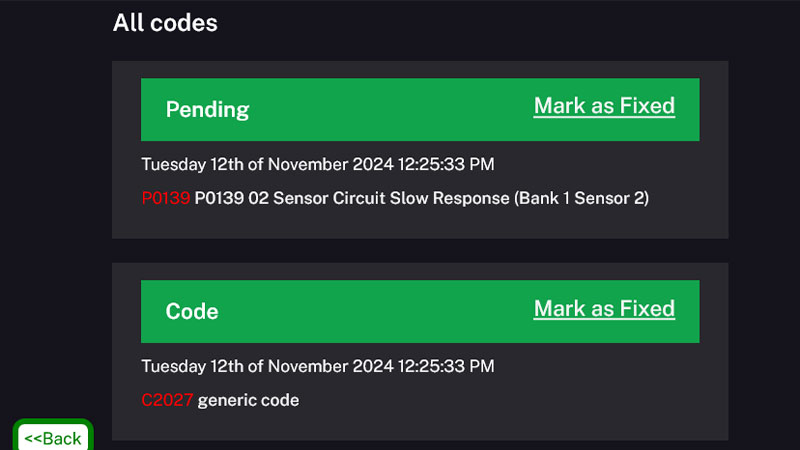Mark the Pending P0139 code as fixed
Viewport: 800px width, 450px height.
click(604, 106)
